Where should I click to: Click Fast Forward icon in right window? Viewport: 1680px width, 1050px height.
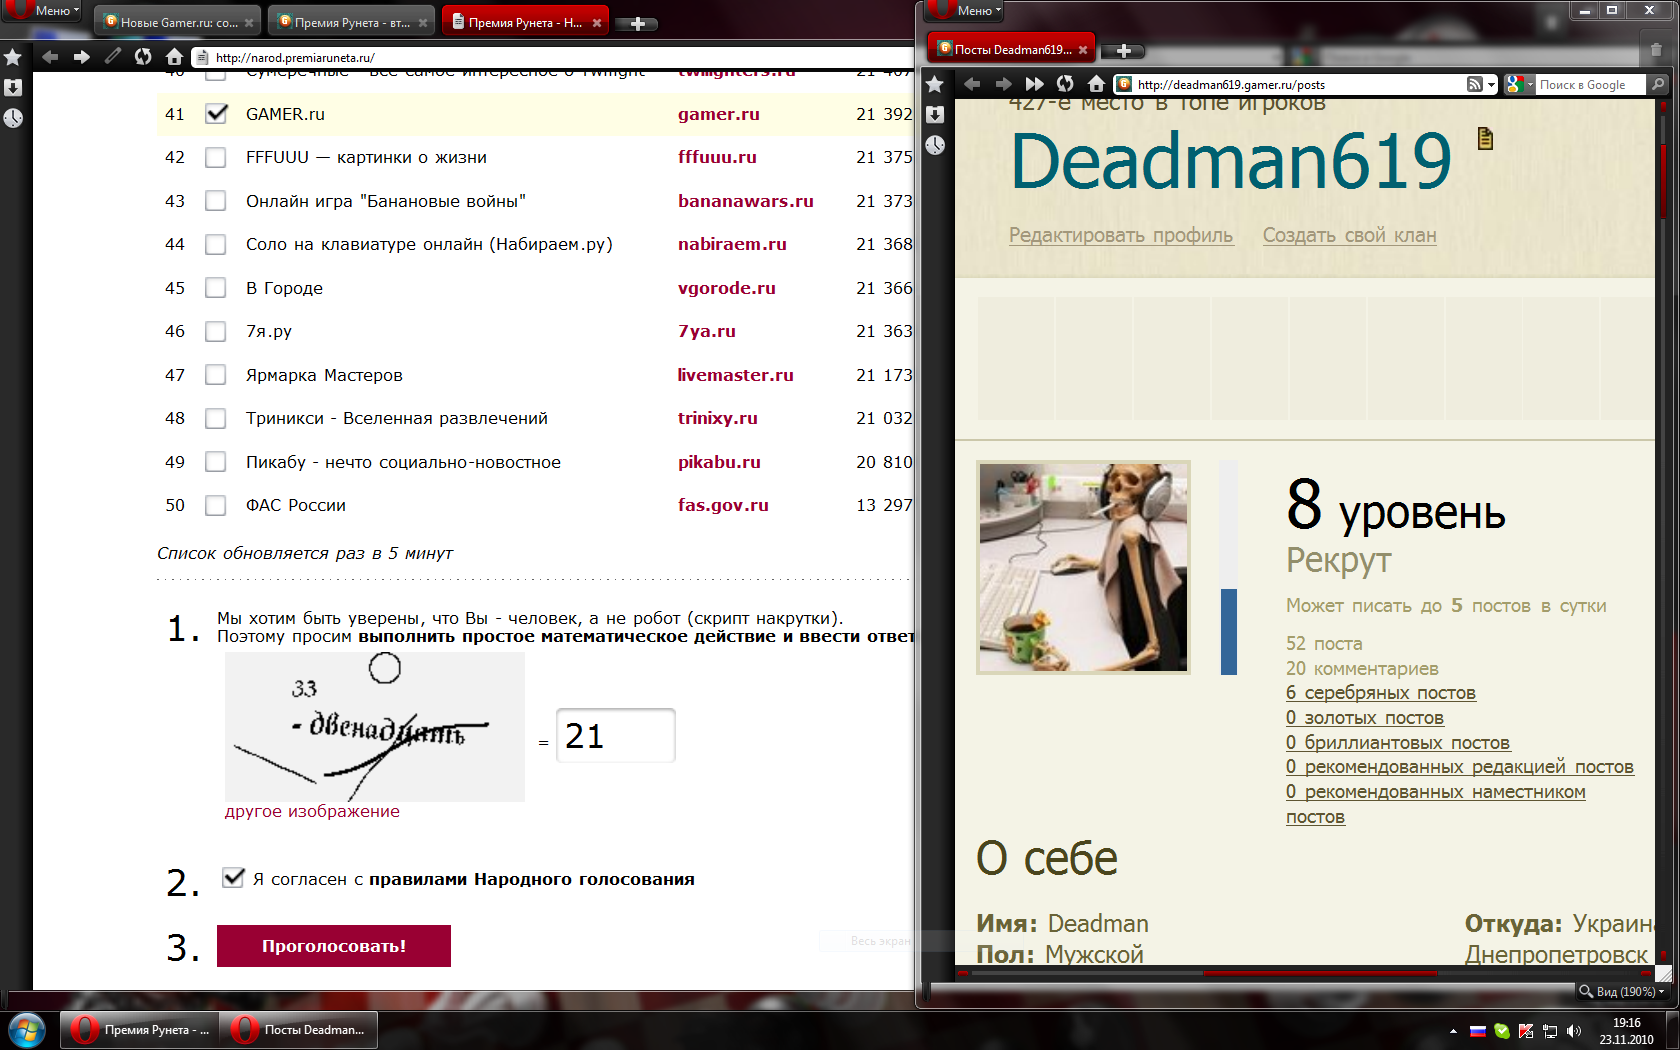[x=1034, y=84]
